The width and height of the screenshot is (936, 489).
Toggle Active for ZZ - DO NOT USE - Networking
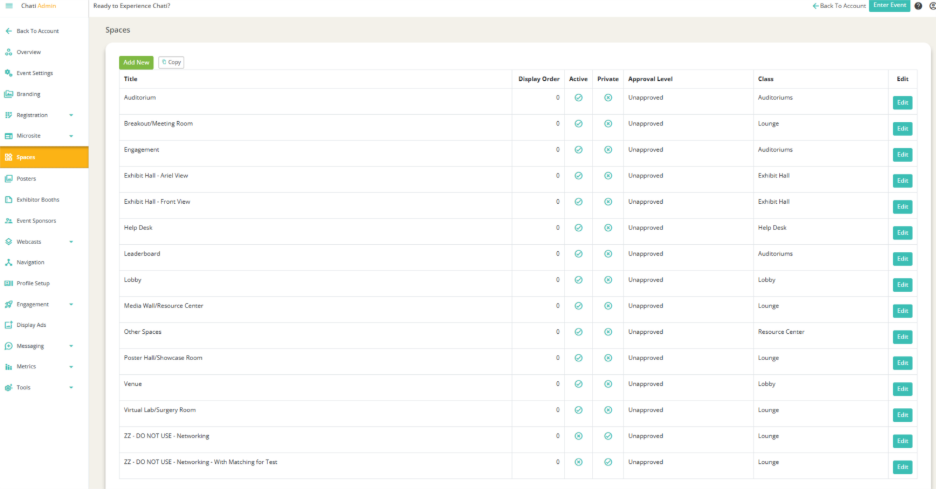pos(578,436)
